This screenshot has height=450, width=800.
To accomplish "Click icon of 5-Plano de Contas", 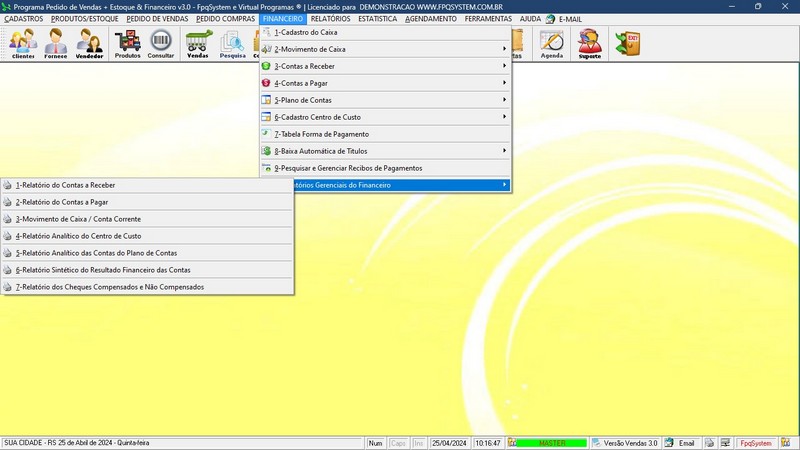I will (266, 99).
